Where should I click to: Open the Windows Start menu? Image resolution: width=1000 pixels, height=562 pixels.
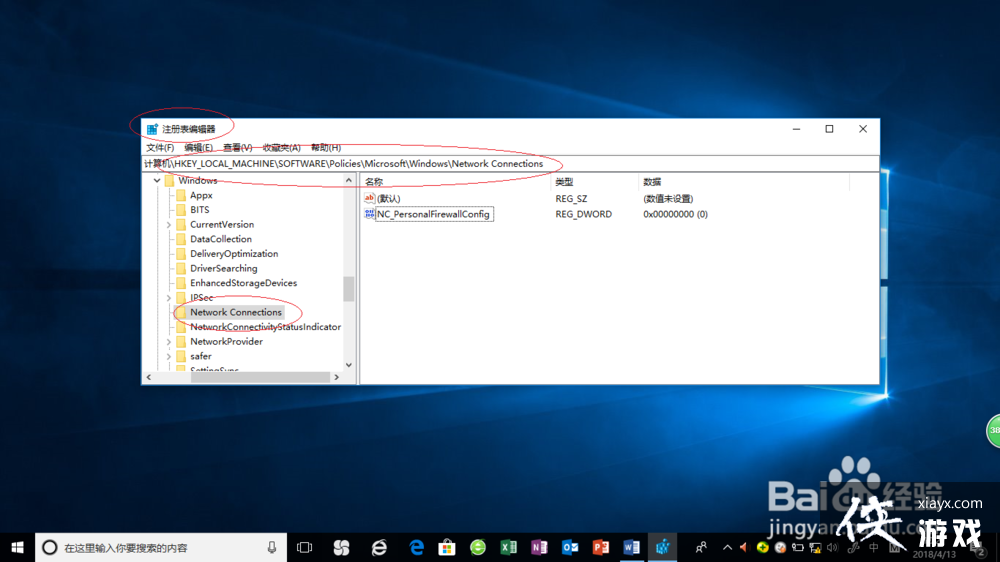pos(17,547)
